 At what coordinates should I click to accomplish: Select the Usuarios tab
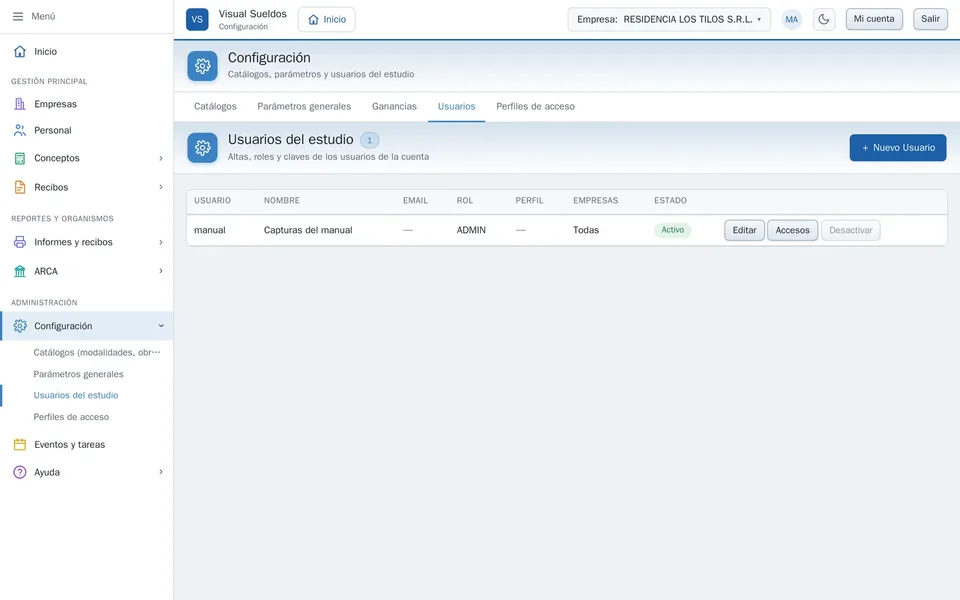tap(456, 107)
